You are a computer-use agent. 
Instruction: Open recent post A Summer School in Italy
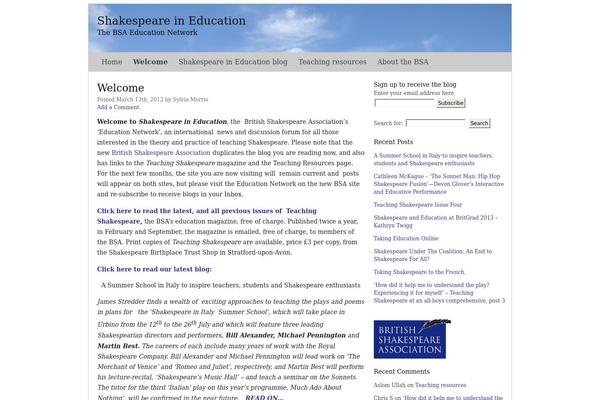[433, 160]
